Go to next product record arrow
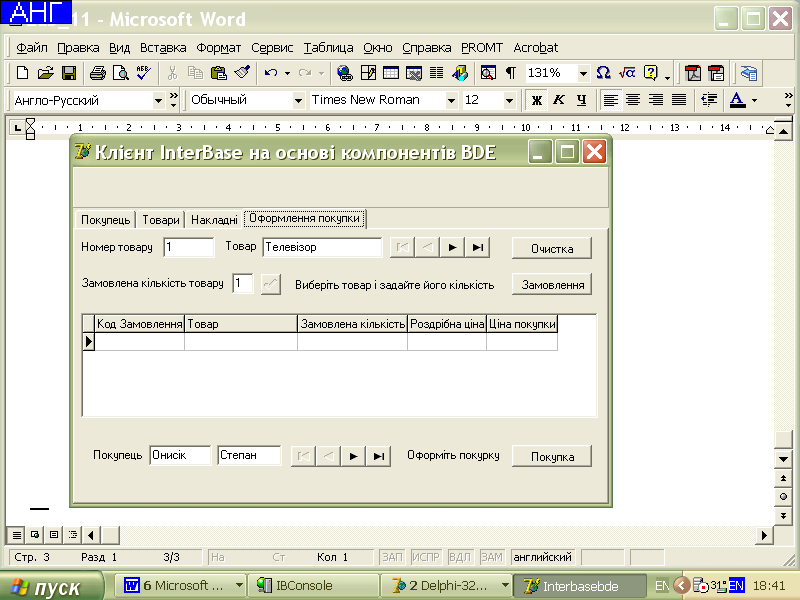800x600 pixels. click(x=452, y=247)
